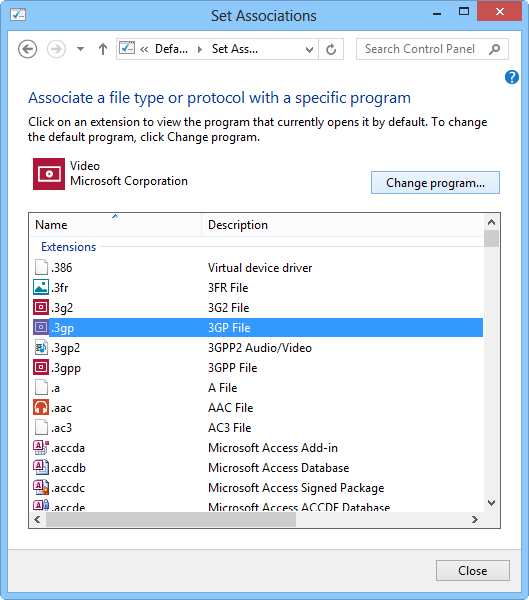
Task: Select the .ac3 blank file icon
Action: [x=41, y=427]
